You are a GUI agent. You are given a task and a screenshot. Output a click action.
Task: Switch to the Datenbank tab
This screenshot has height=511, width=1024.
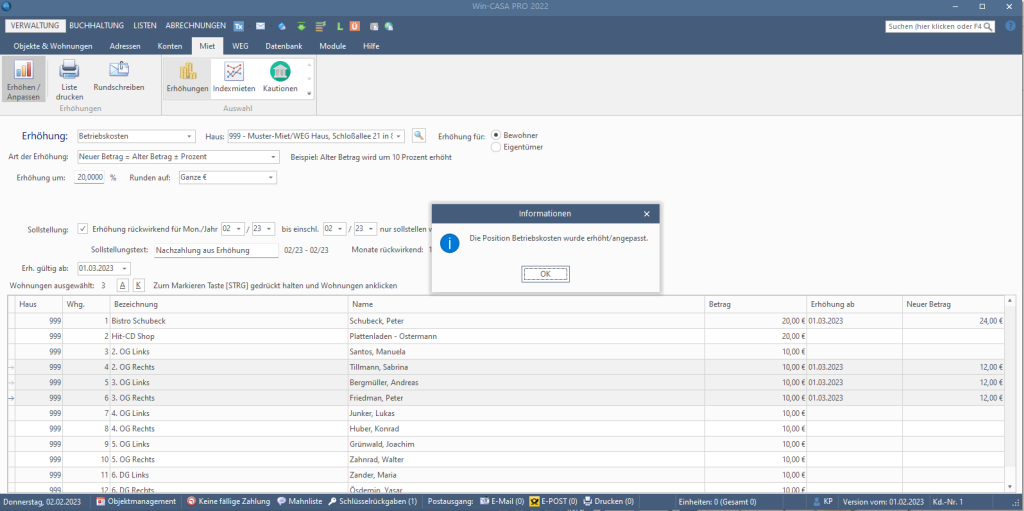[x=282, y=46]
